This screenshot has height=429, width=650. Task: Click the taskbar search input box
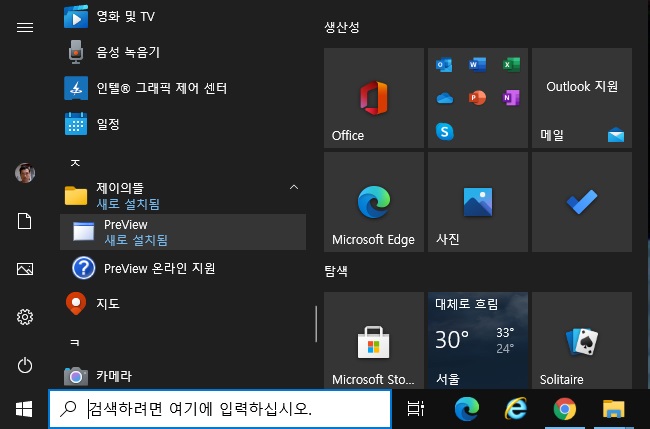[x=220, y=409]
